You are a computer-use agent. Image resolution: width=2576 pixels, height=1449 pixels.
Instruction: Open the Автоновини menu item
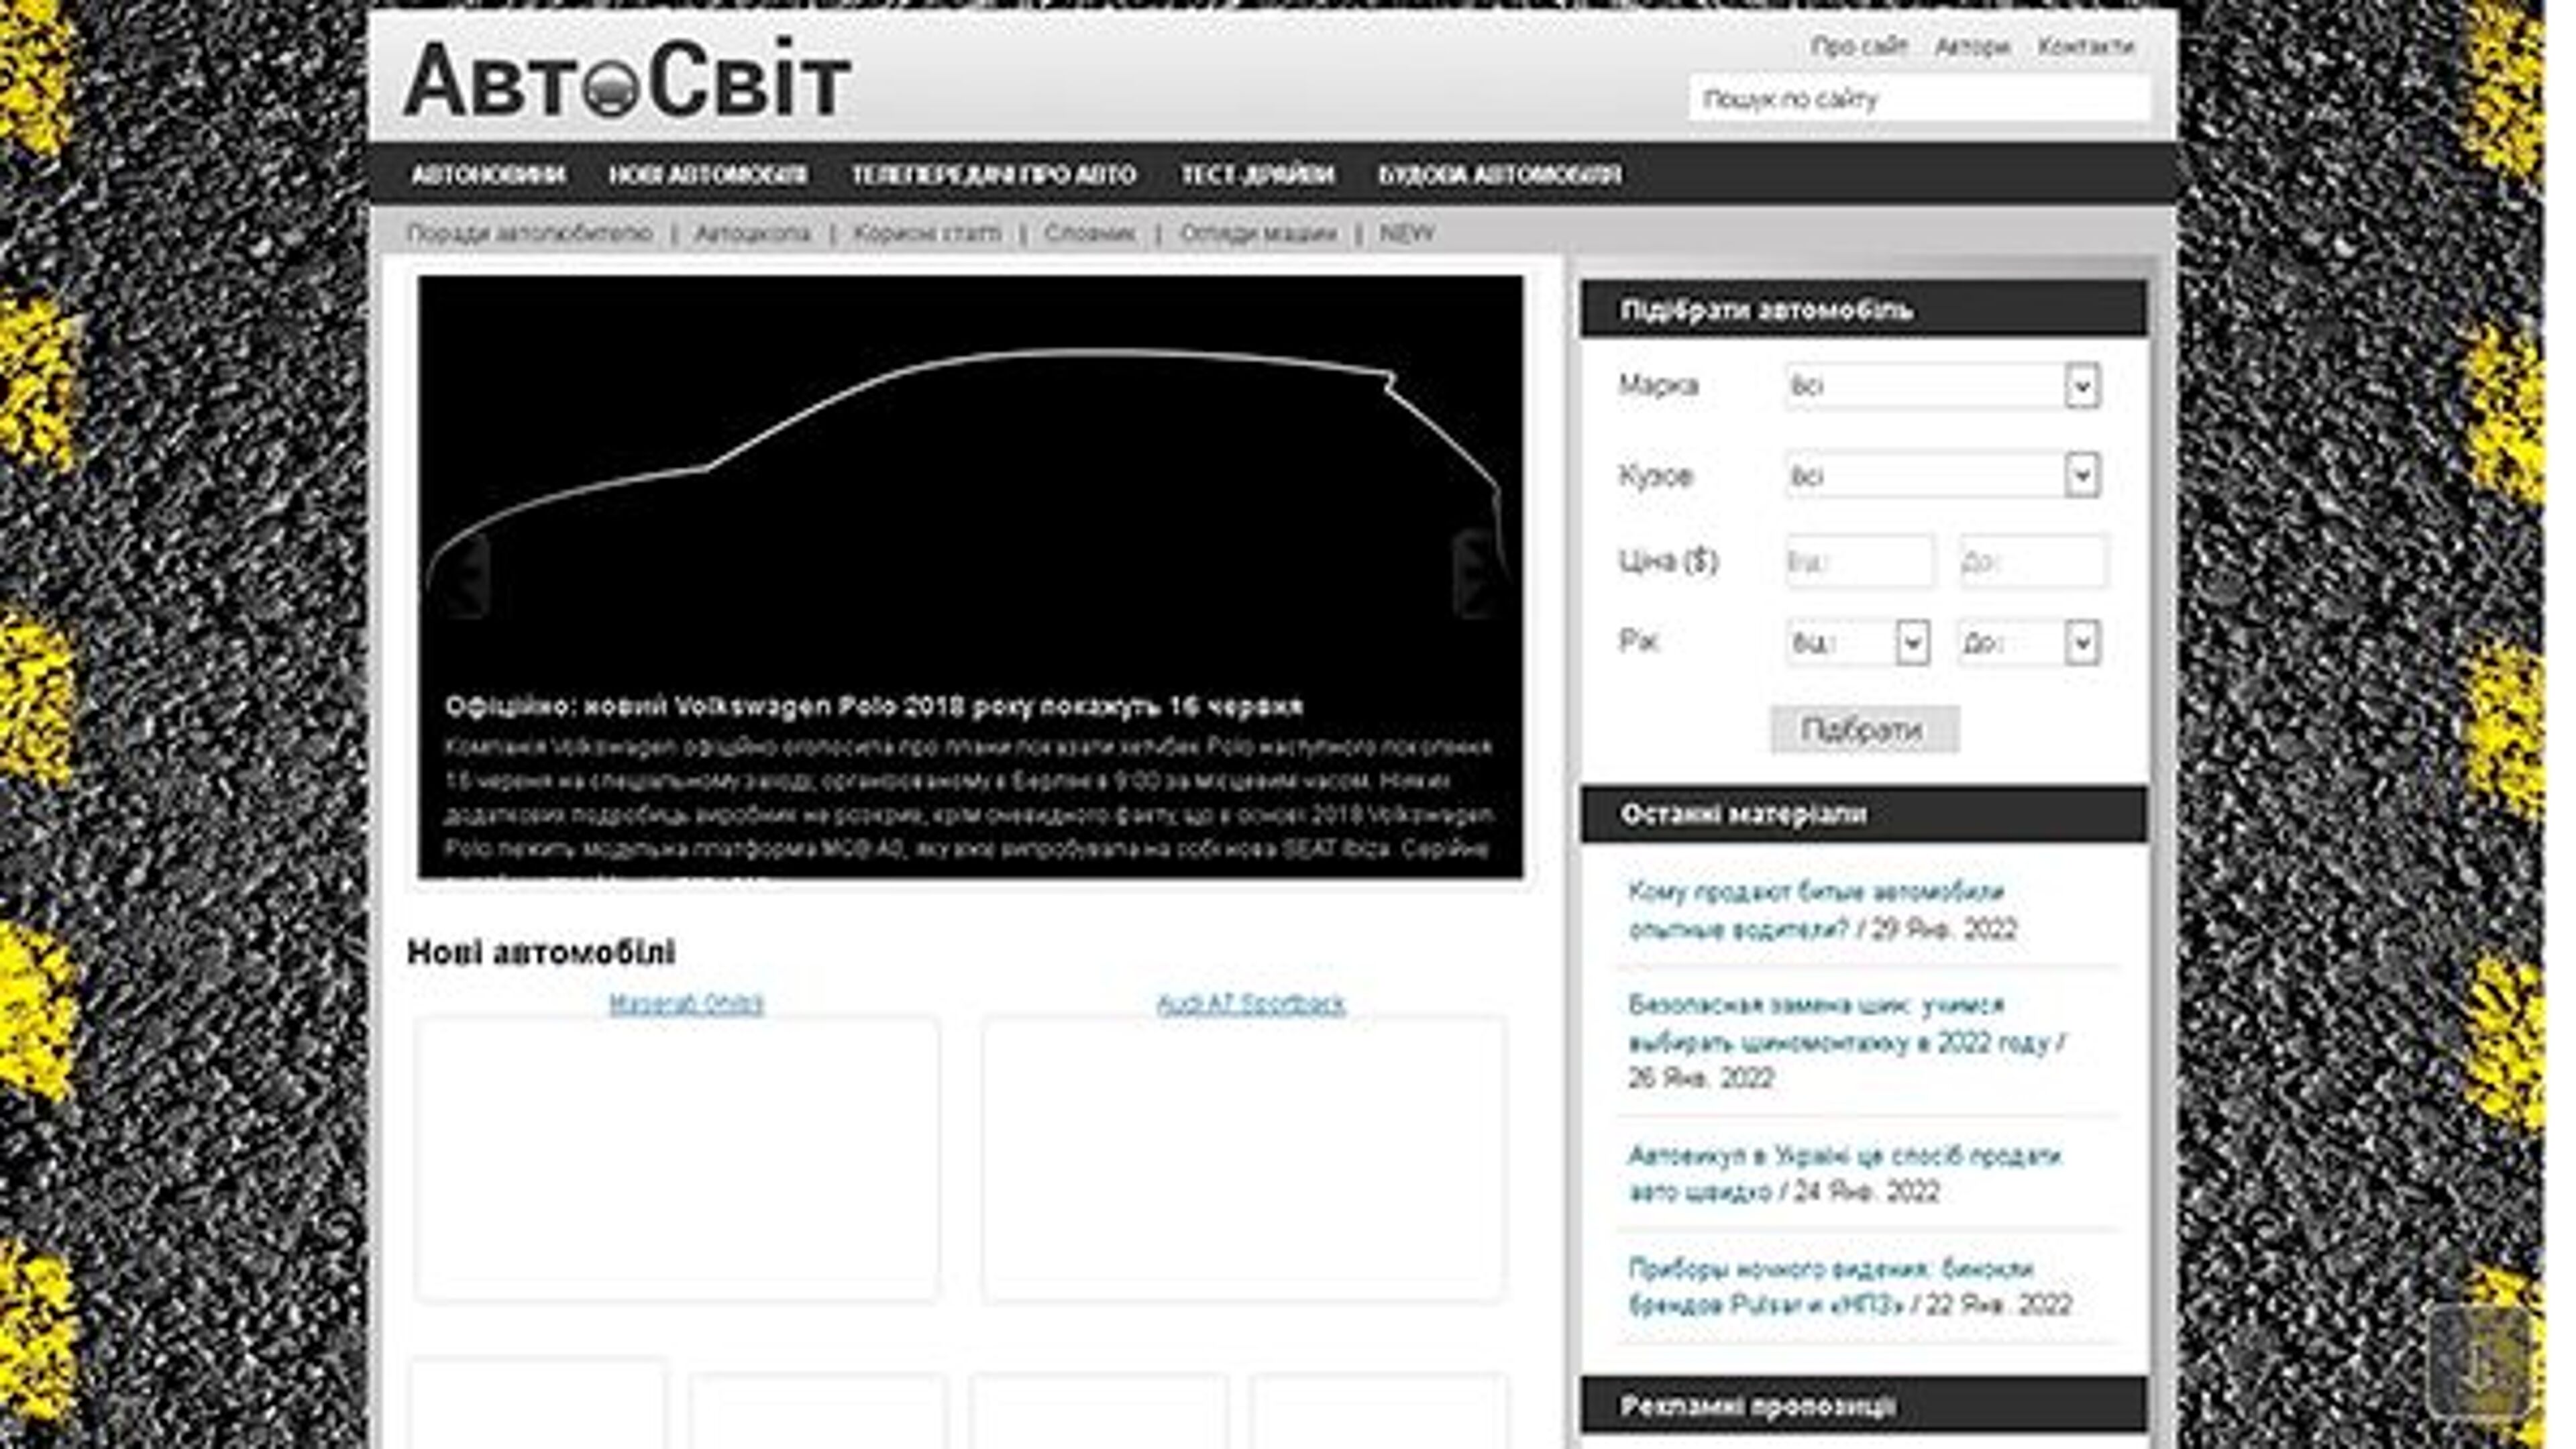[x=488, y=175]
